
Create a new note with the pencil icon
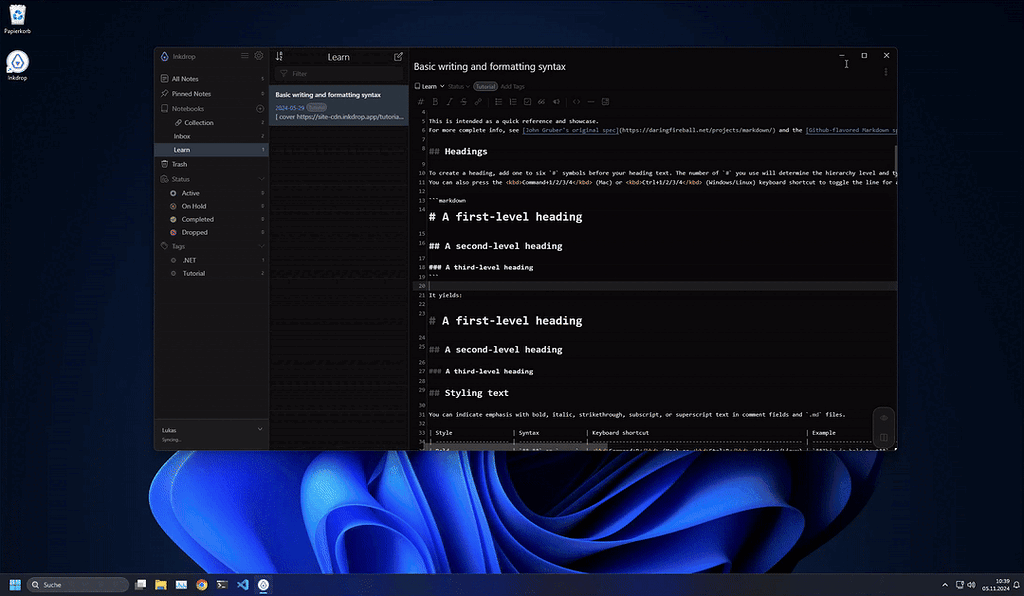click(398, 57)
